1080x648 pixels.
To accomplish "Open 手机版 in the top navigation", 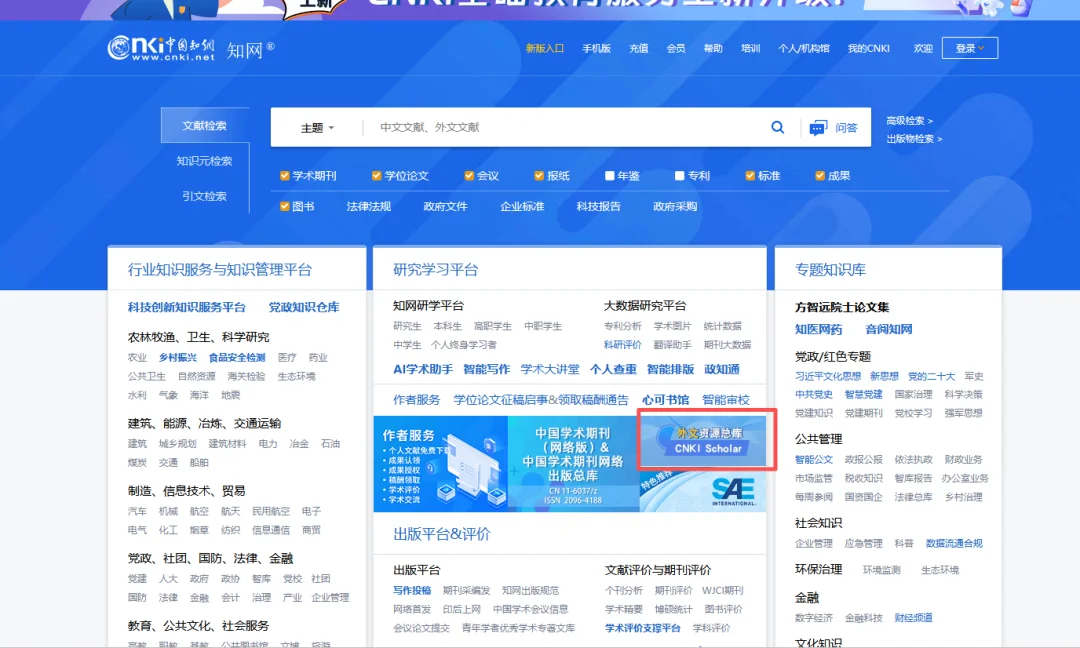I will coord(596,48).
